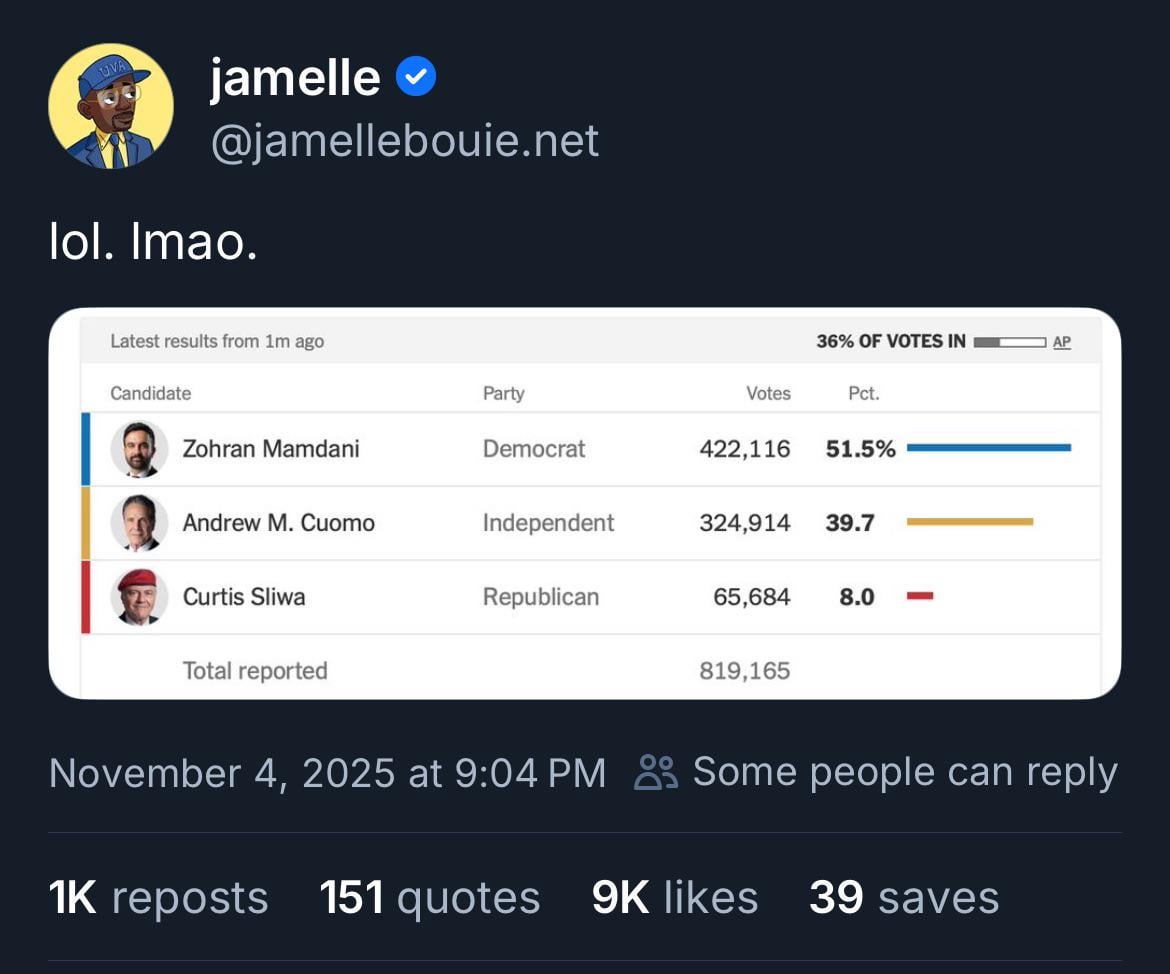The height and width of the screenshot is (974, 1170).
Task: Click Andrew M. Cuomo's candidate photo
Action: [139, 523]
